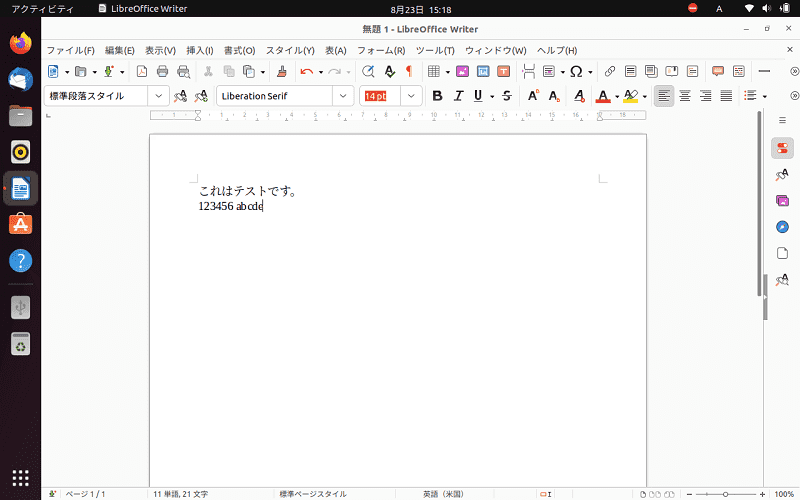Screen dimensions: 800x500
Task: Click the zoom slider handle
Action: [x=725, y=494]
